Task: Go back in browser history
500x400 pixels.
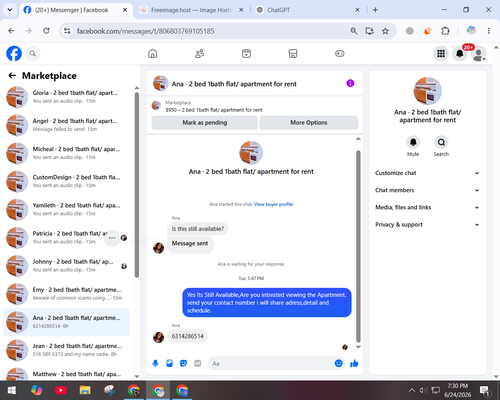Action: (11, 31)
